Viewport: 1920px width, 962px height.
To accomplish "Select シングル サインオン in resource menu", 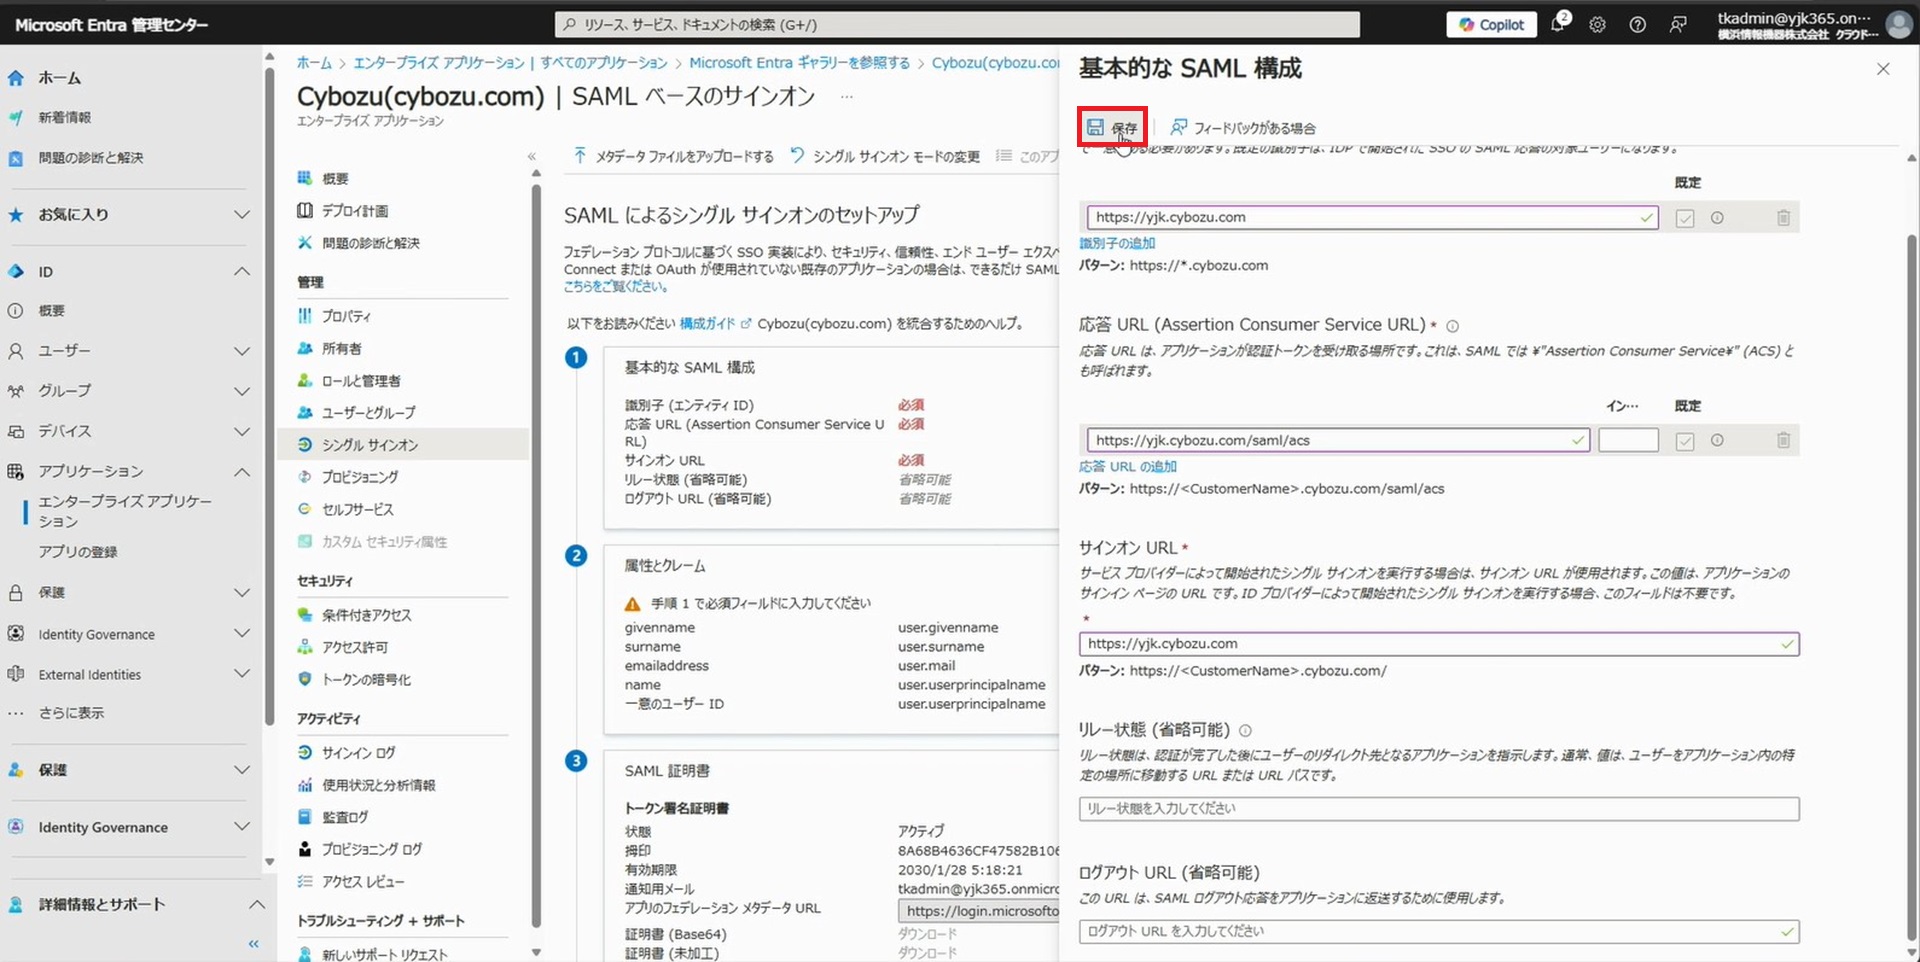I will tap(403, 445).
